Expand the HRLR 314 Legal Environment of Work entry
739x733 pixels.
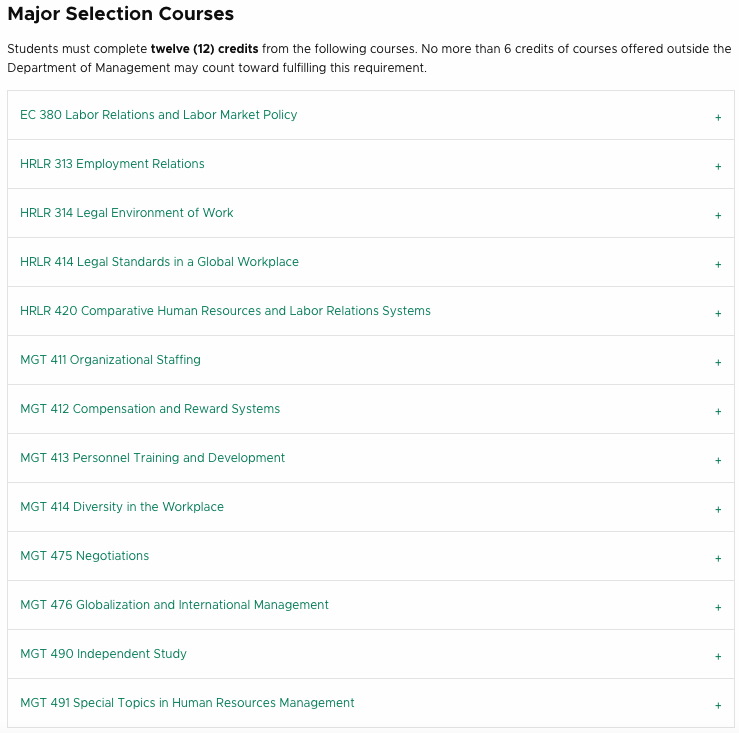[x=126, y=213]
